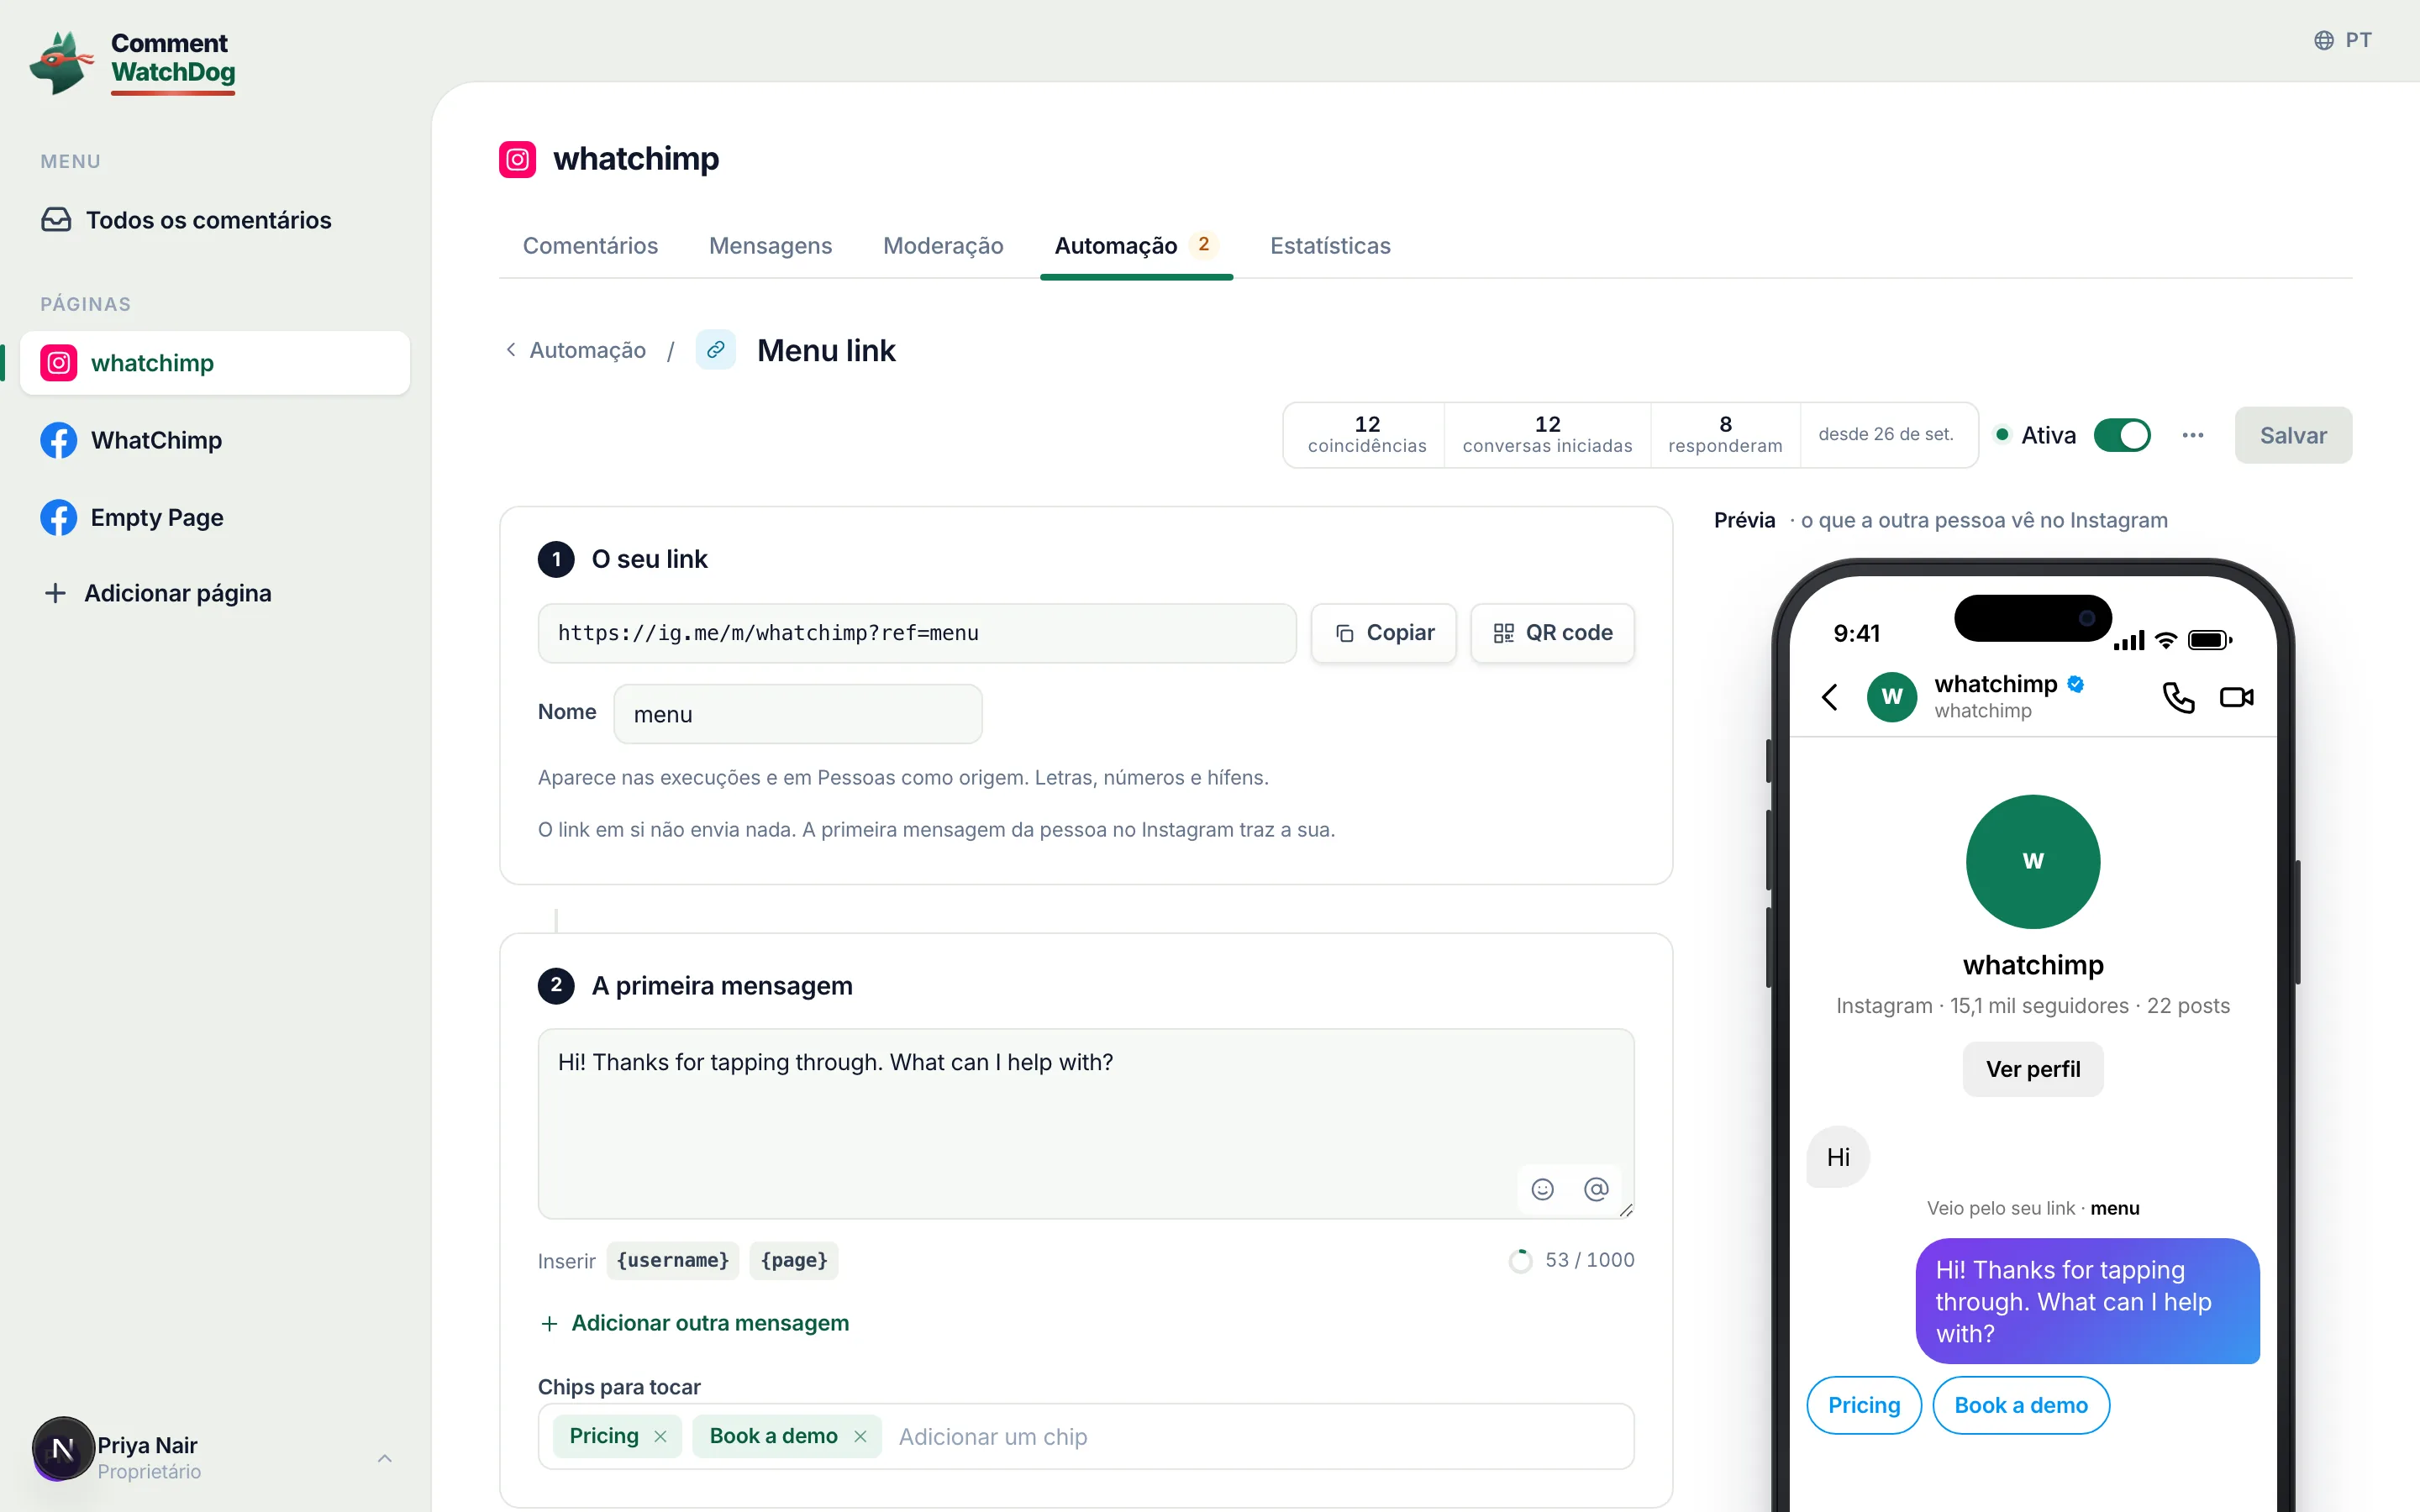The image size is (2420, 1512).
Task: Click the plus icon for Adicionar página
Action: [56, 593]
